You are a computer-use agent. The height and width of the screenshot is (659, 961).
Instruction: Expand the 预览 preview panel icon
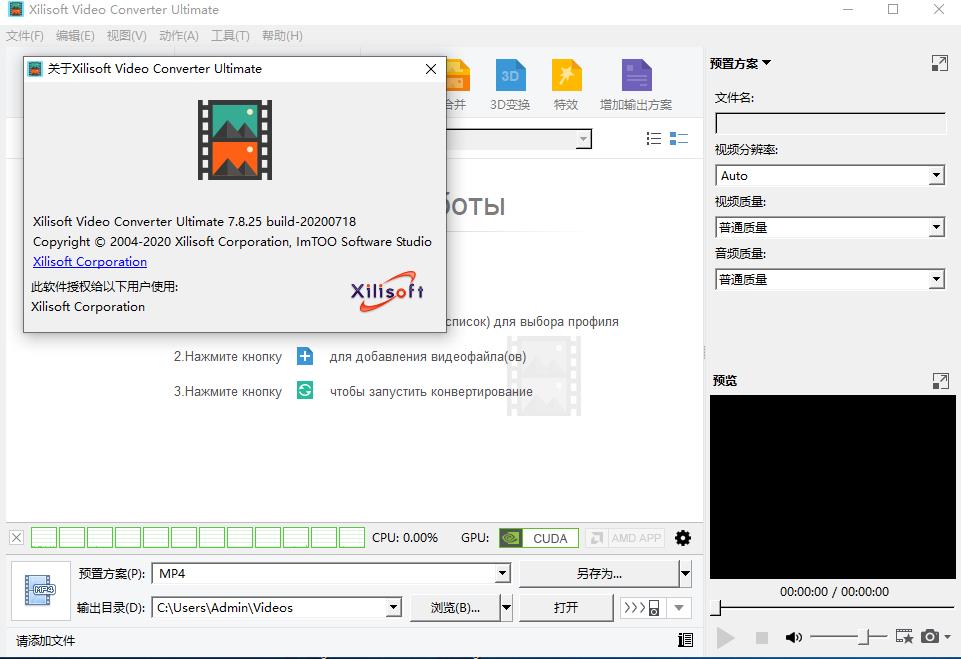tap(940, 381)
